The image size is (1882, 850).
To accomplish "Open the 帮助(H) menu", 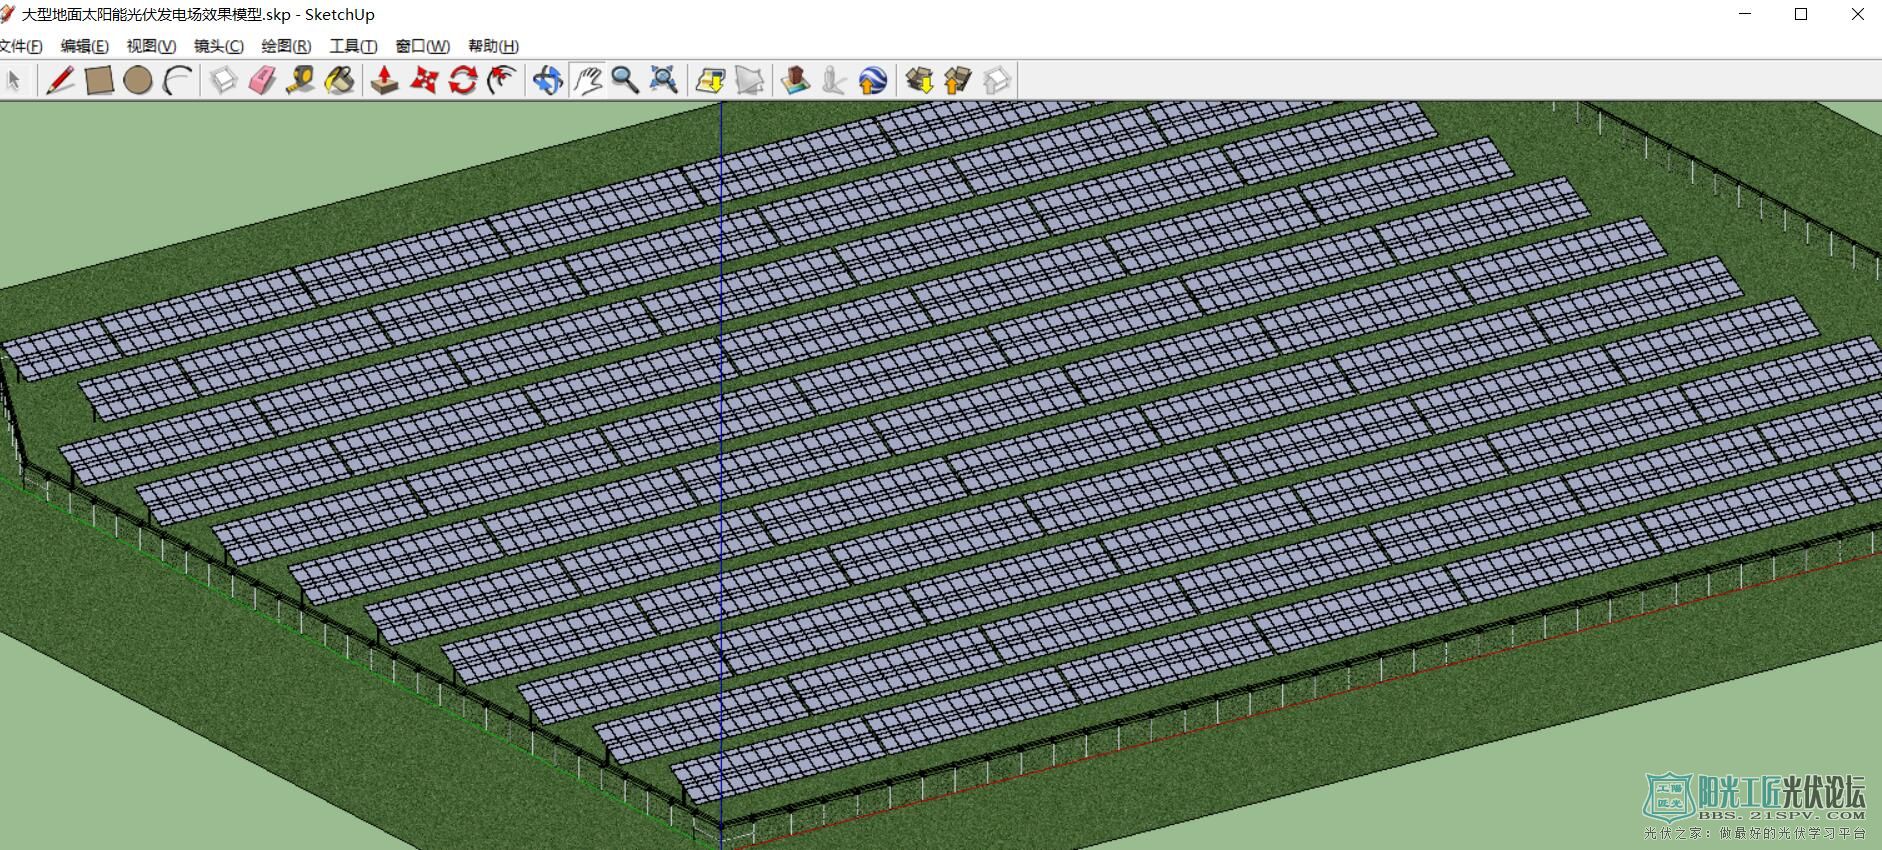I will pos(493,46).
